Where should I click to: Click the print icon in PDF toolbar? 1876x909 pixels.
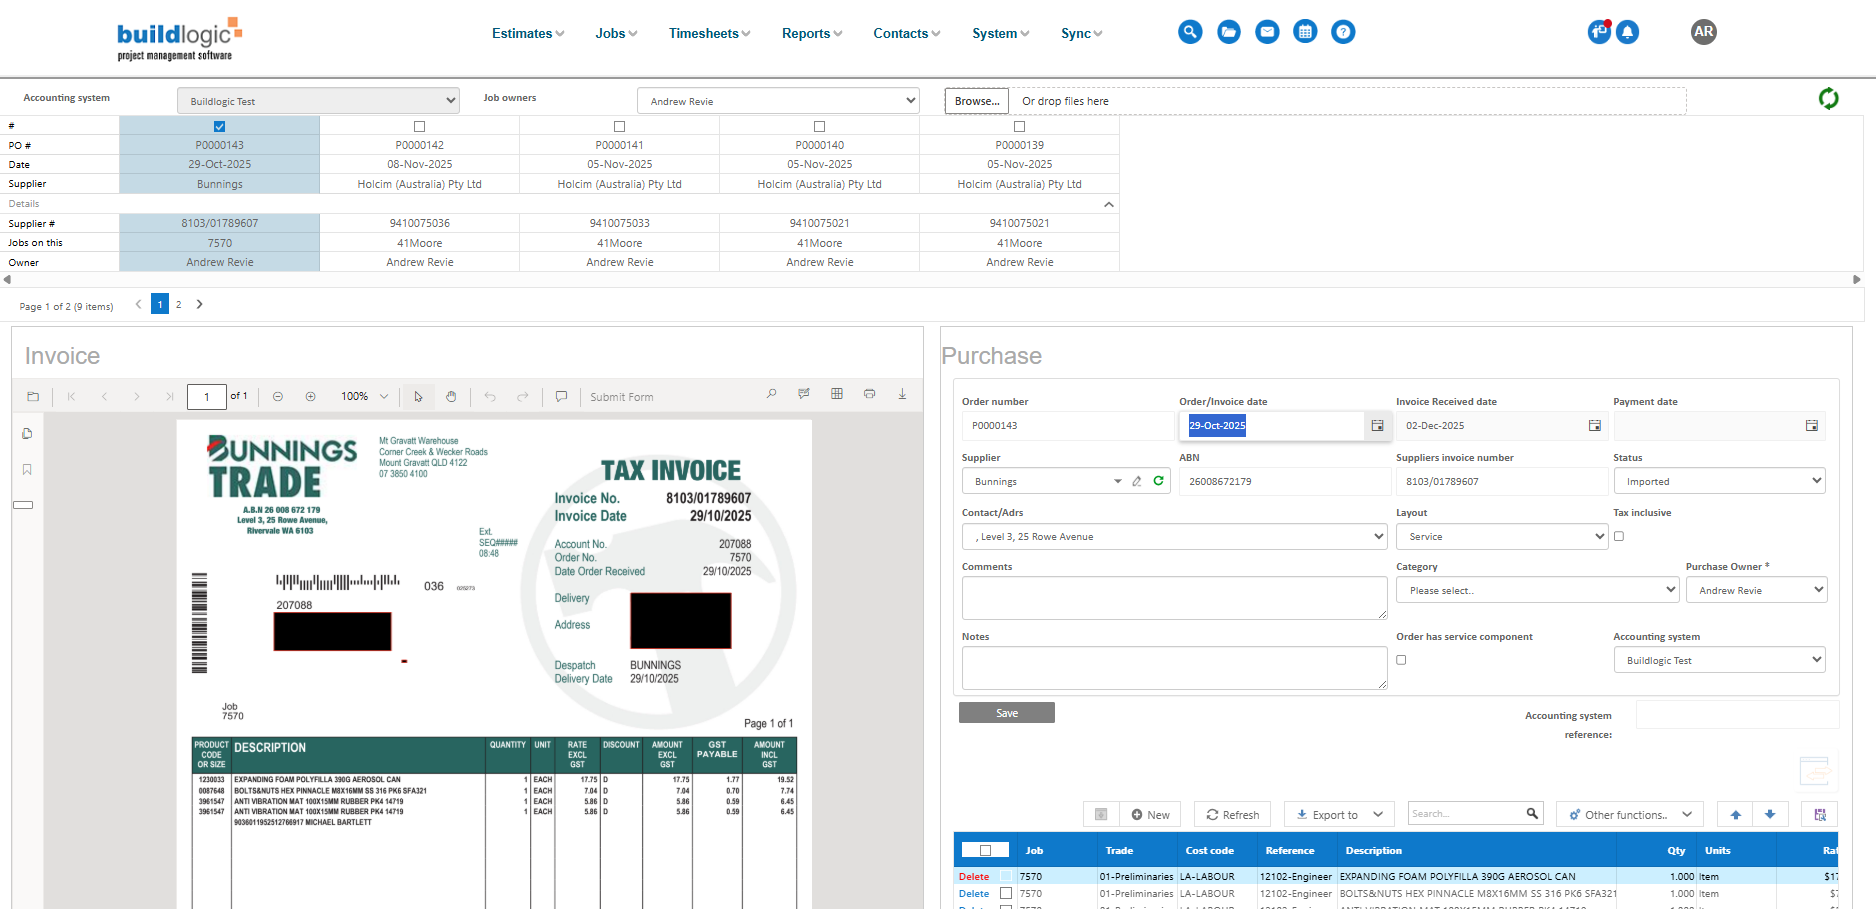tap(870, 394)
